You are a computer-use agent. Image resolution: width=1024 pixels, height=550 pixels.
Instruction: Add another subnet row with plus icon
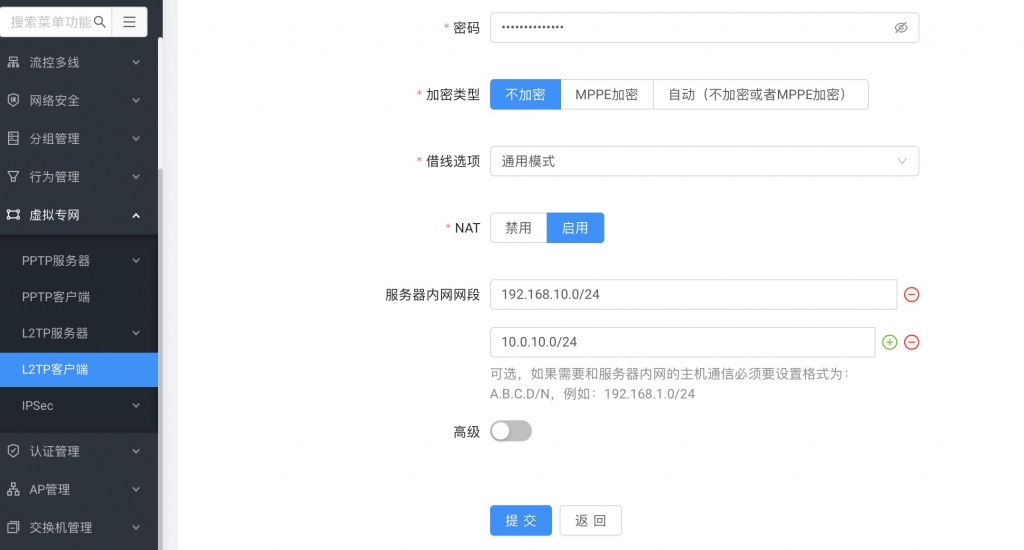pos(889,342)
